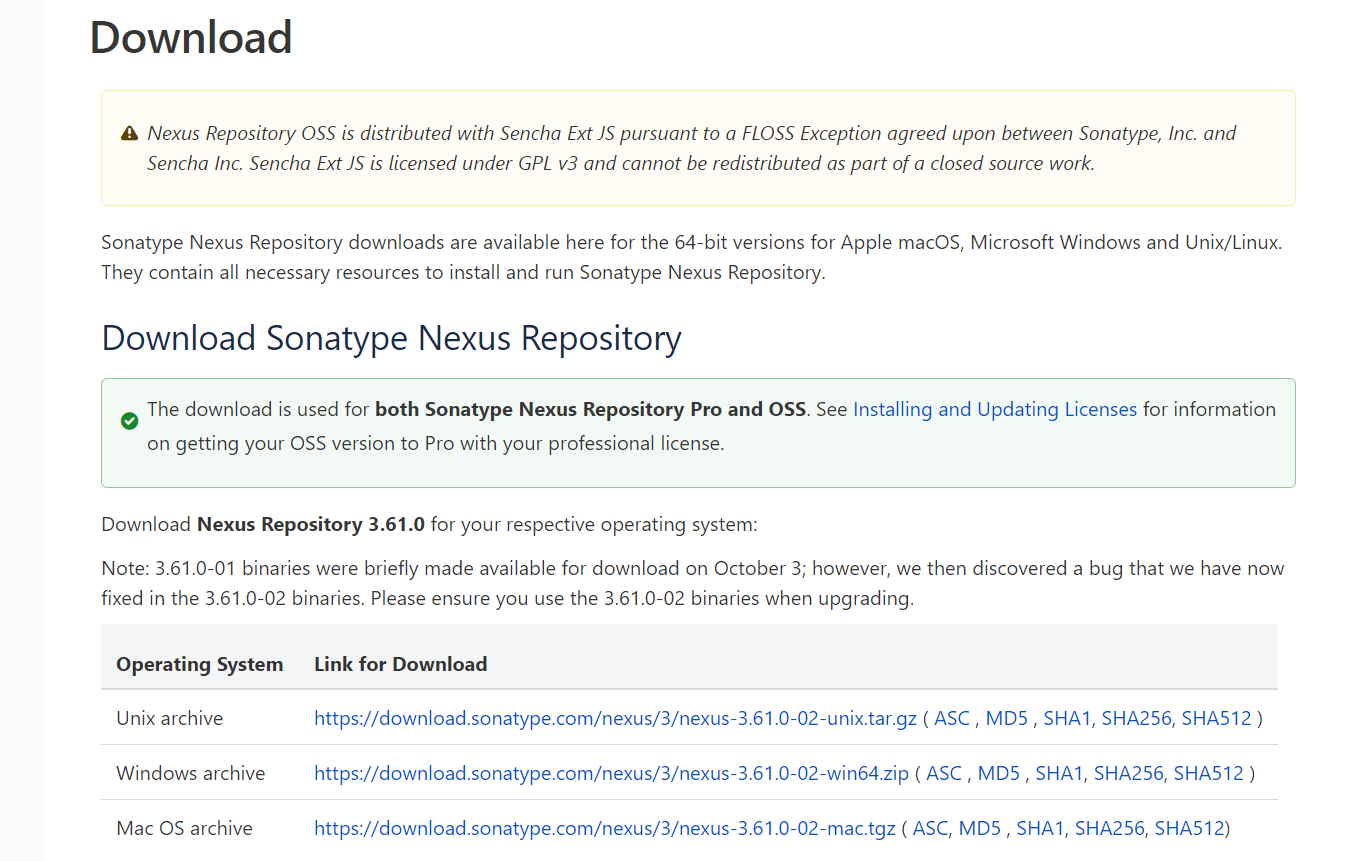Open ASC signature for Windows archive
Image resolution: width=1371 pixels, height=861 pixels.
tap(944, 773)
